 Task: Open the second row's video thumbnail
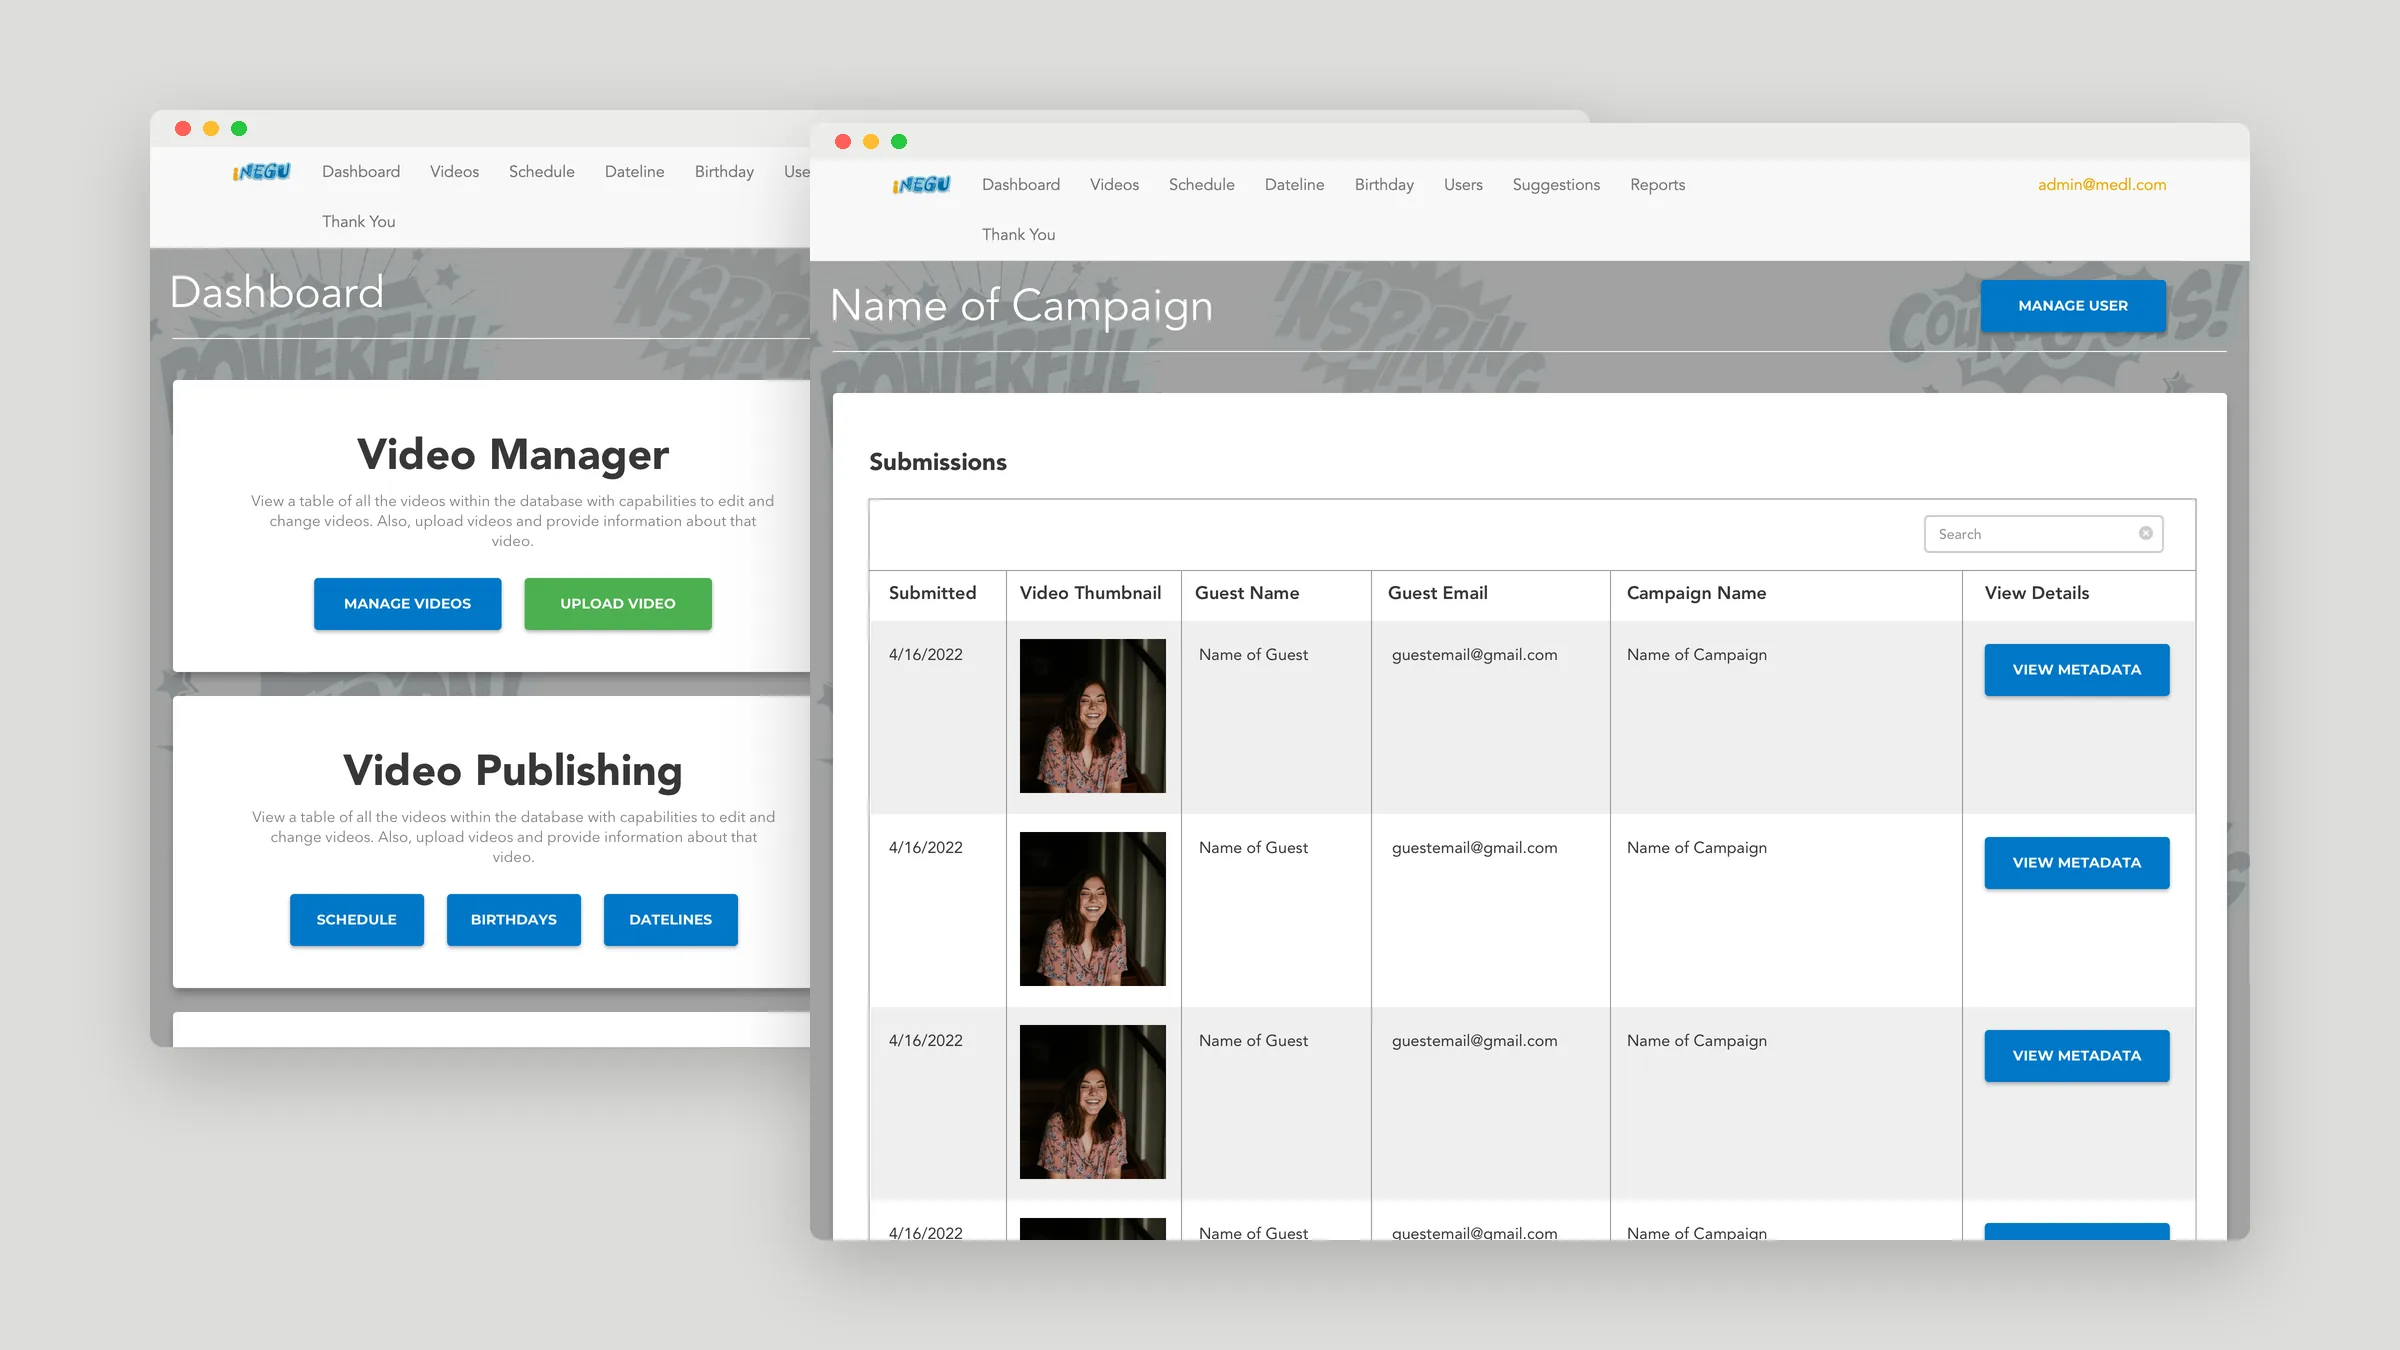tap(1093, 909)
